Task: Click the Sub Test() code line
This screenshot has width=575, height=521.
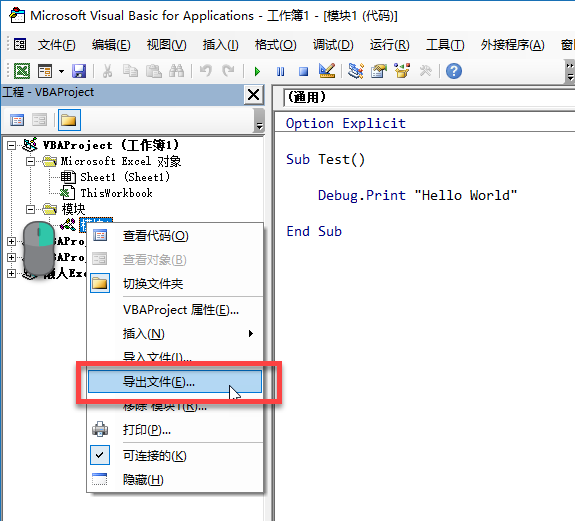Action: click(x=325, y=159)
